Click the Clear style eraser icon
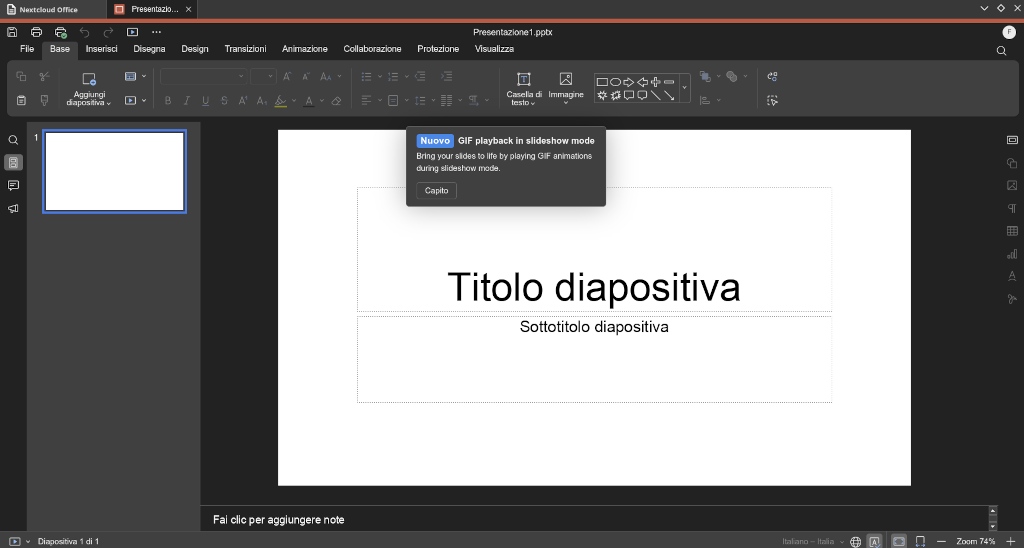Screen dimensions: 1024x548 pos(336,101)
